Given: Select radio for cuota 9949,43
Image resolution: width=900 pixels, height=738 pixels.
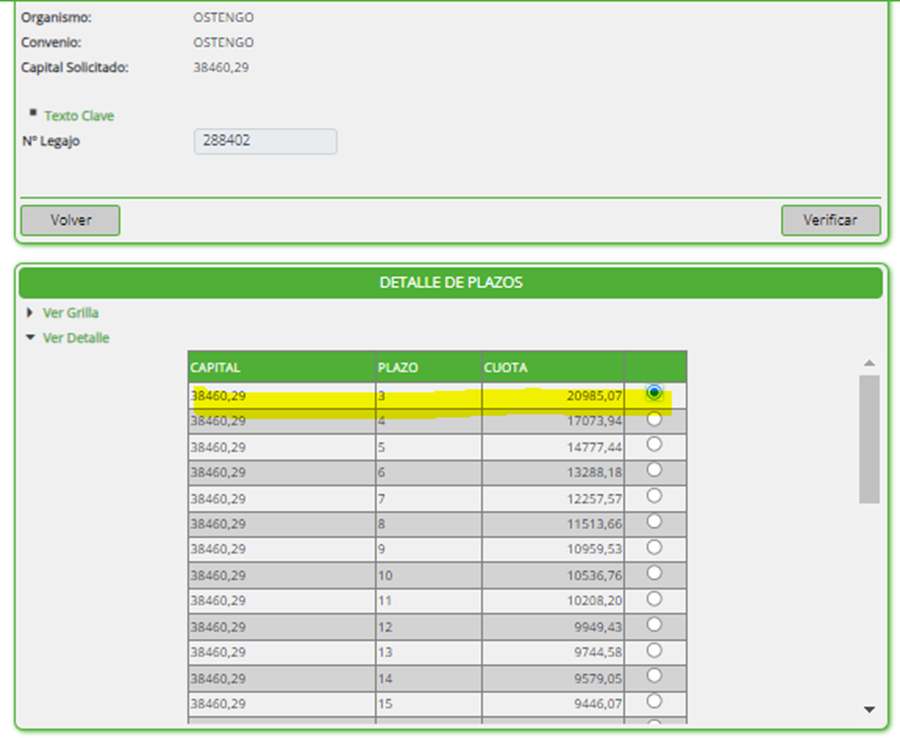Looking at the screenshot, I should click(x=654, y=624).
